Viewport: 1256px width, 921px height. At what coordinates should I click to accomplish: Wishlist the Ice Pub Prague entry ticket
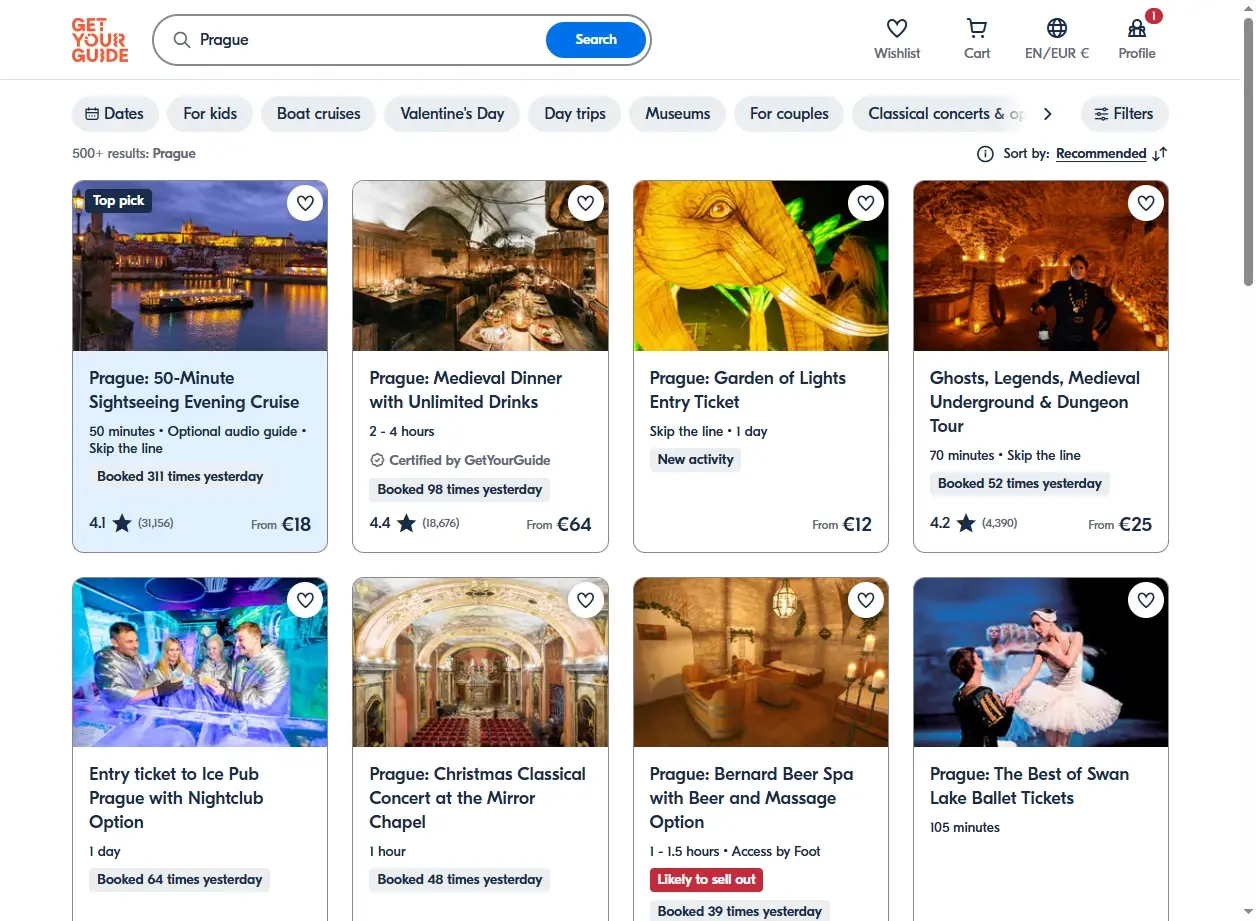coord(306,600)
